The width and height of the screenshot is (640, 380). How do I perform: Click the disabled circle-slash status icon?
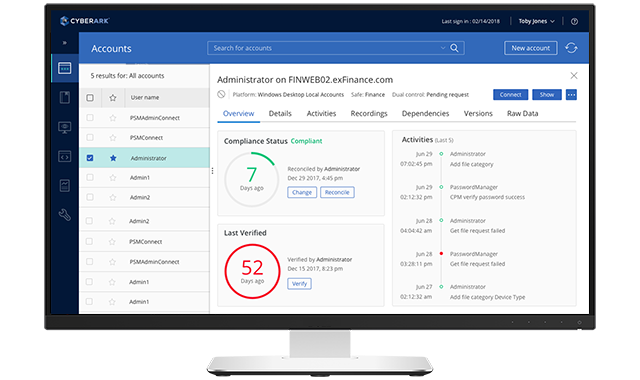[221, 94]
